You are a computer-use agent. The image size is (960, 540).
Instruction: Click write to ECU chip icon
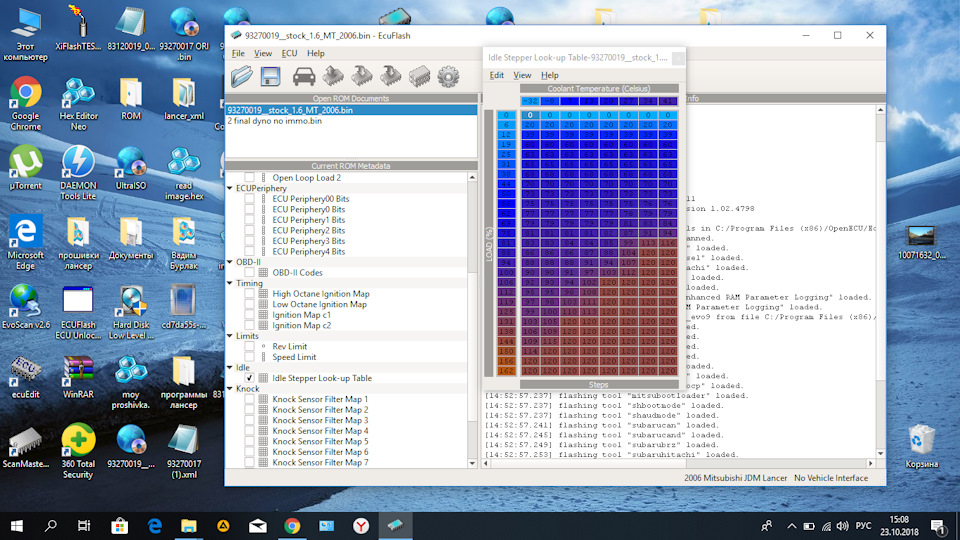click(362, 77)
